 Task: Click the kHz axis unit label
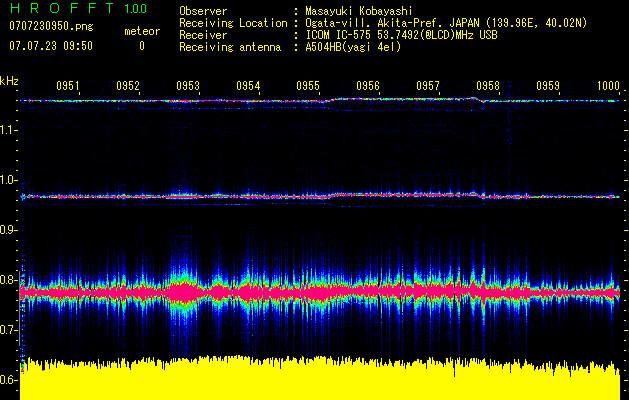pyautogui.click(x=9, y=81)
